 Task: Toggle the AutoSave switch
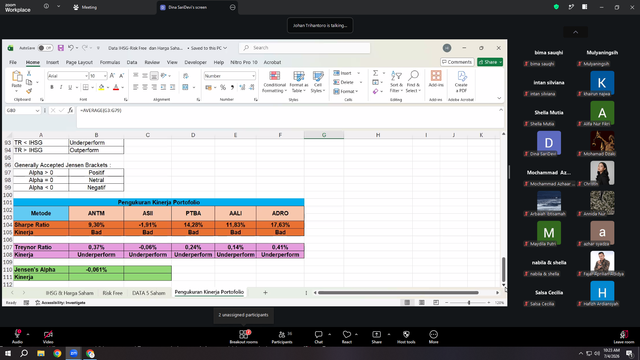tap(45, 48)
